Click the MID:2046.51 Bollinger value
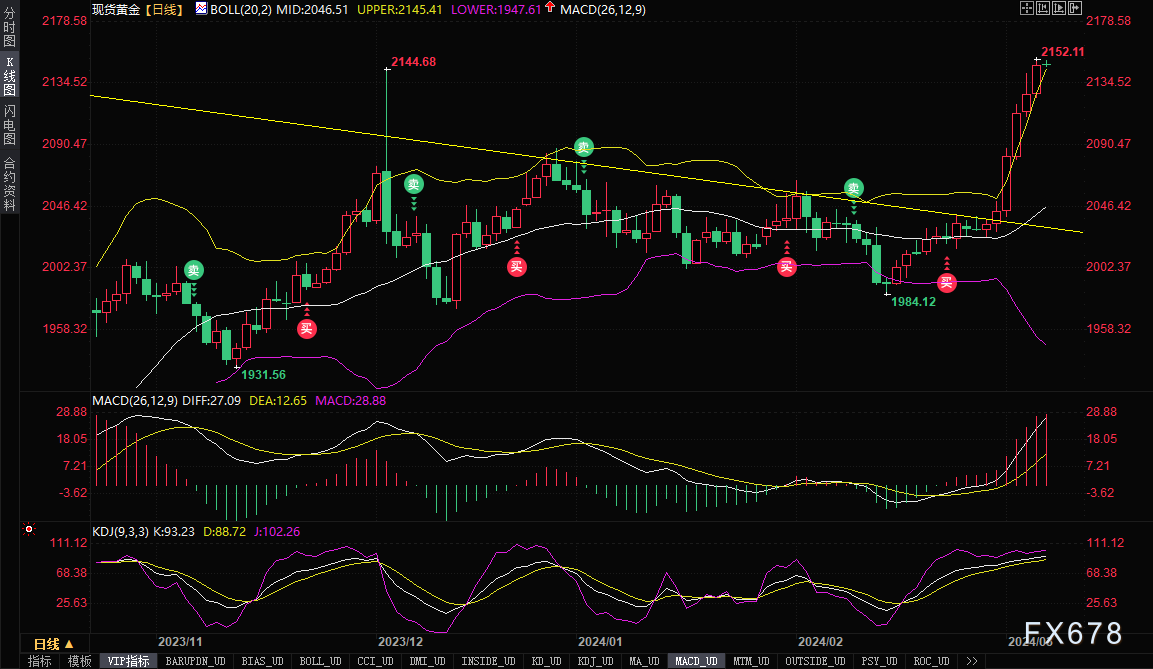The image size is (1153, 669). click(312, 10)
